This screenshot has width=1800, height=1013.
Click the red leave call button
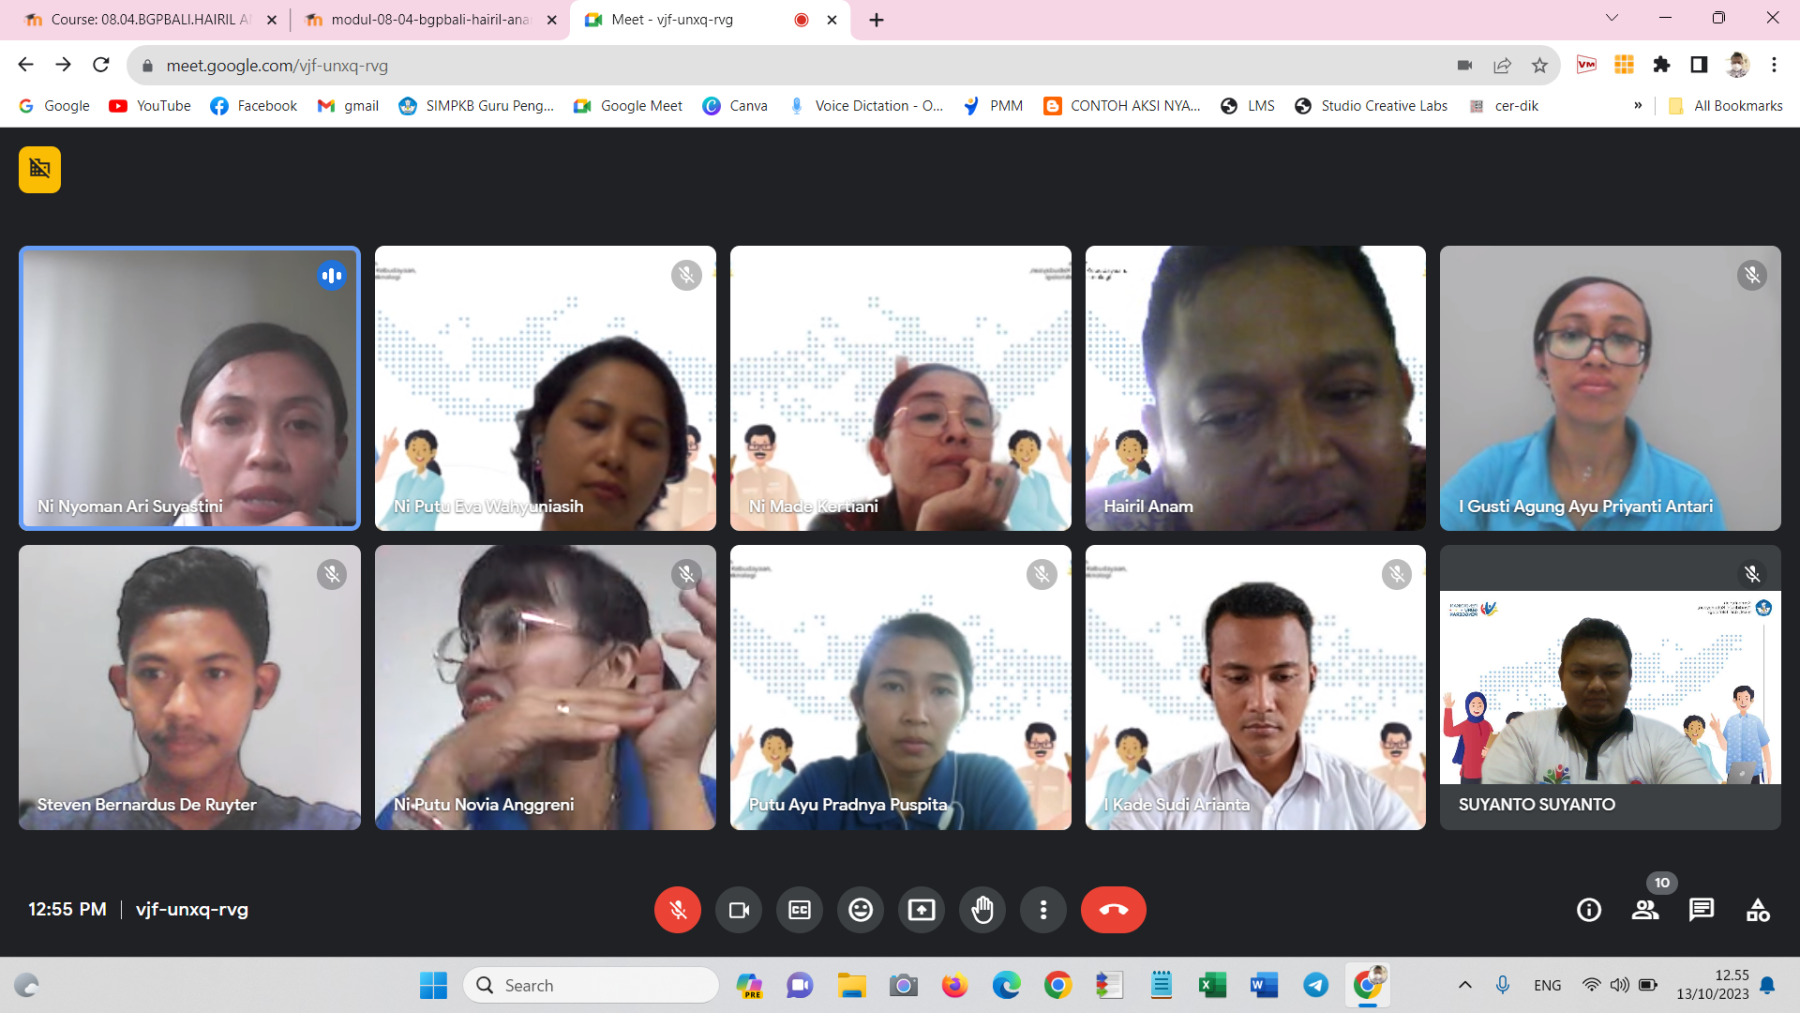click(1112, 909)
